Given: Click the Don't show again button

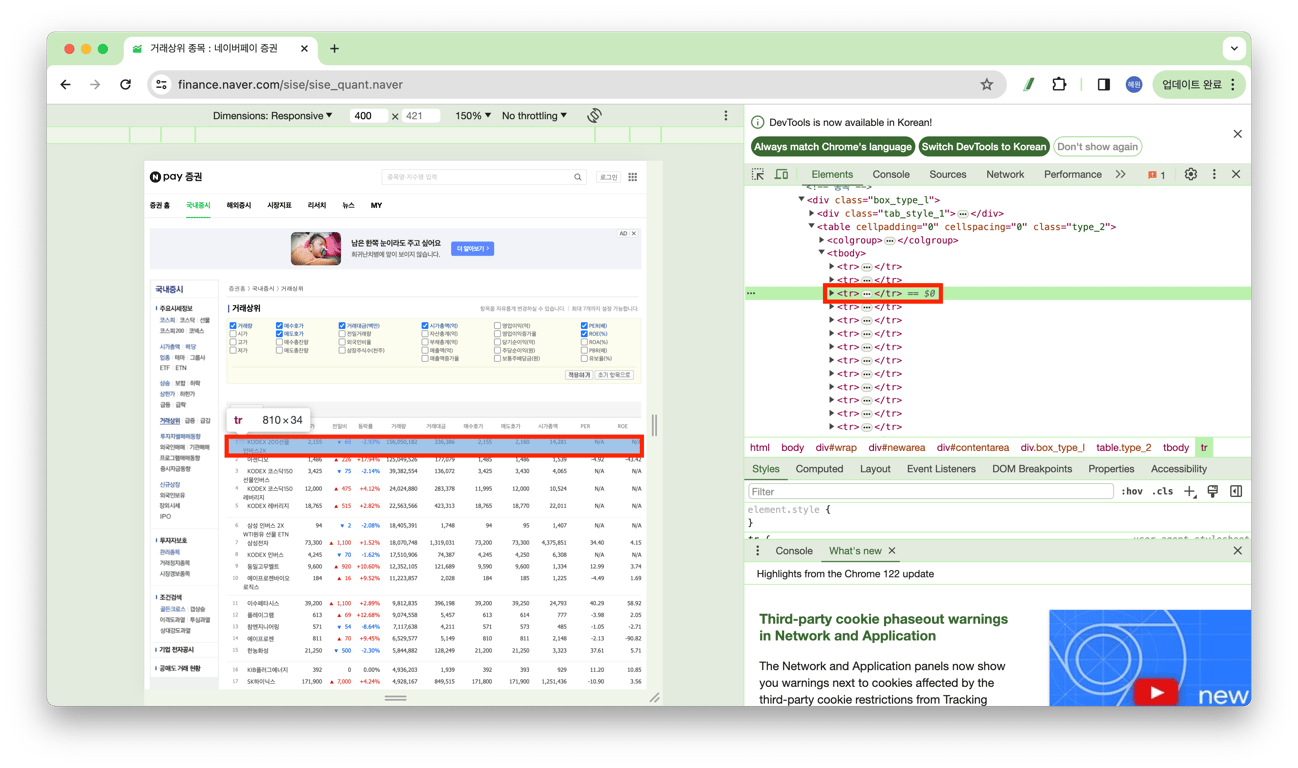Looking at the screenshot, I should click(1098, 147).
